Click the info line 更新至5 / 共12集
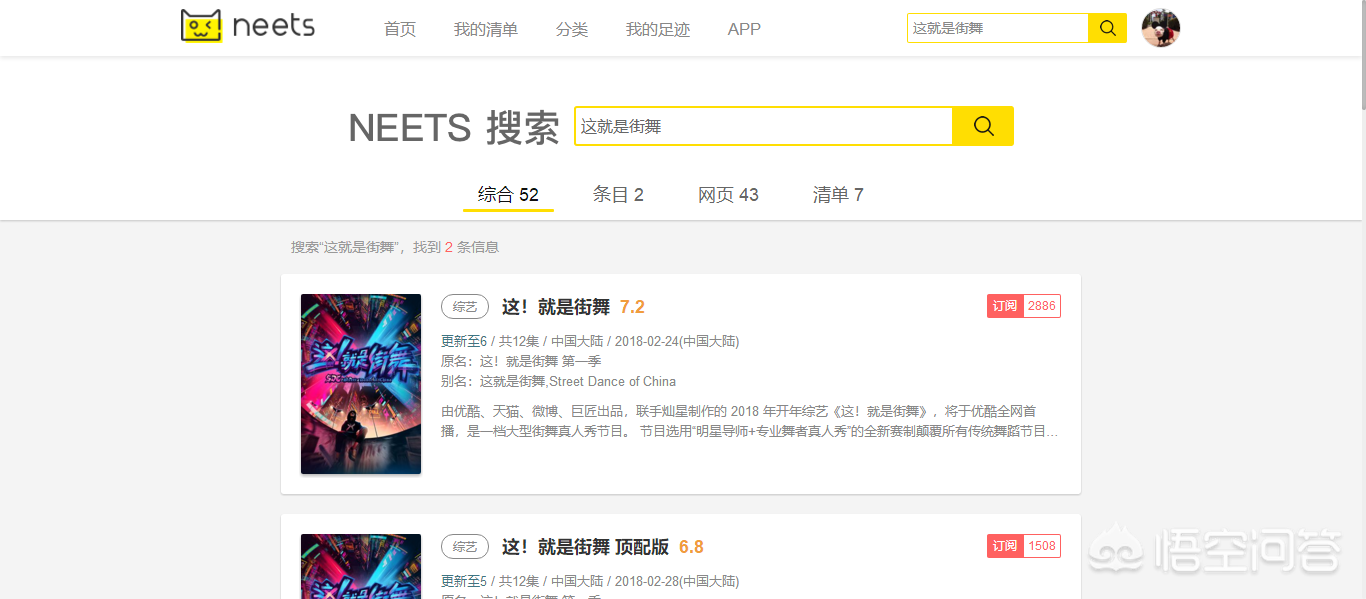Screen dimensions: 1366x599 pyautogui.click(x=590, y=581)
